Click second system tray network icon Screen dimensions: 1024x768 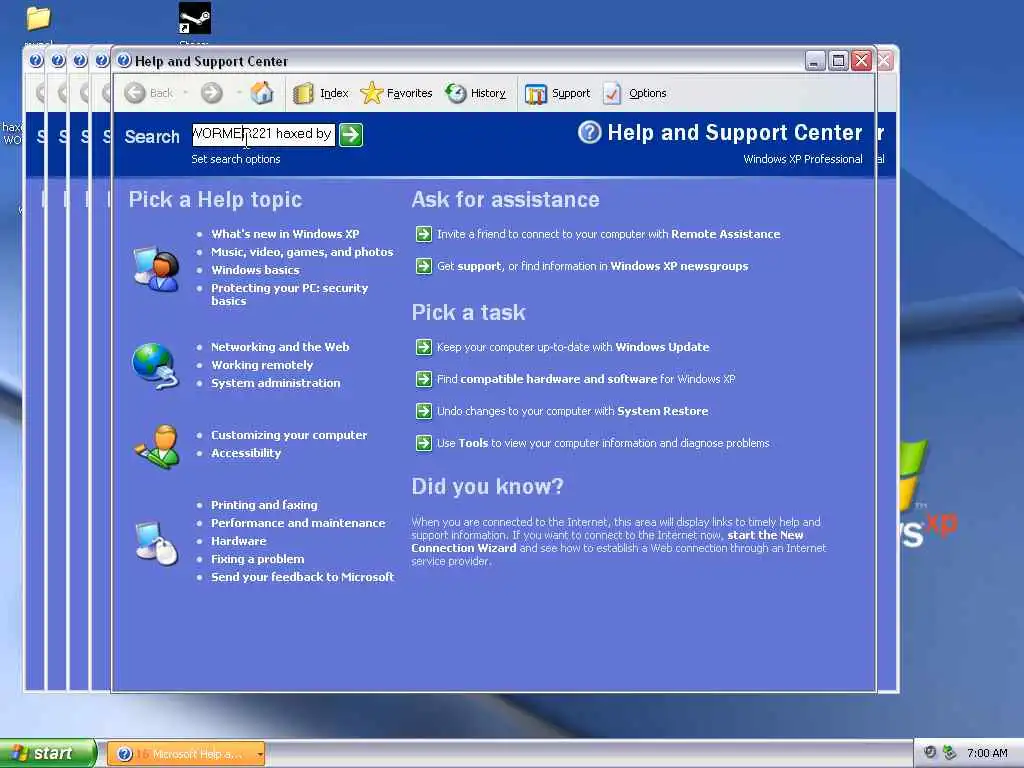click(950, 753)
